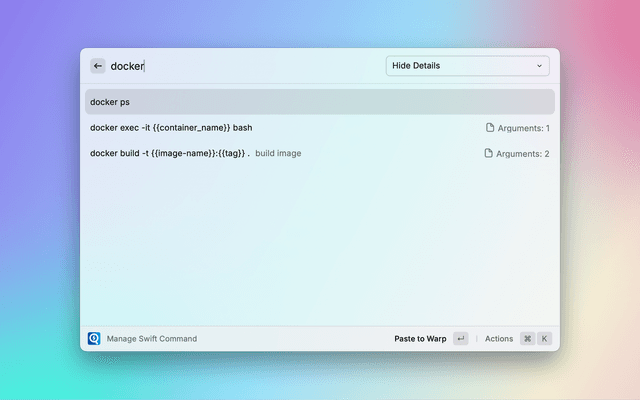Viewport: 640px width, 400px height.
Task: Click the 'build image' description text
Action: 278,153
